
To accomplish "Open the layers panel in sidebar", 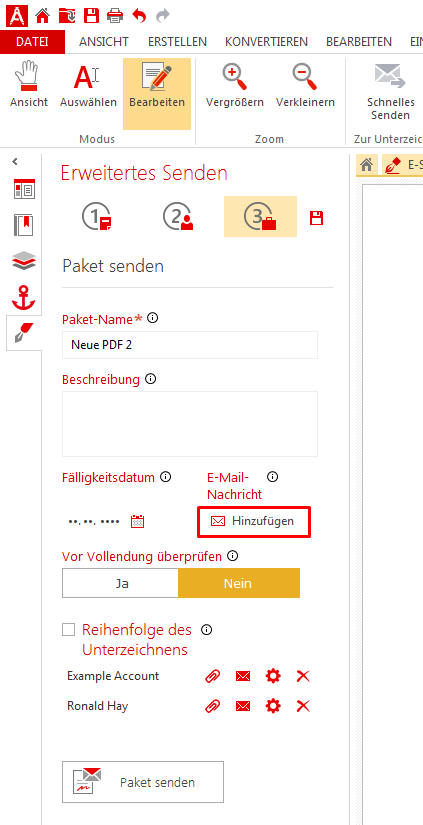I will 24,261.
